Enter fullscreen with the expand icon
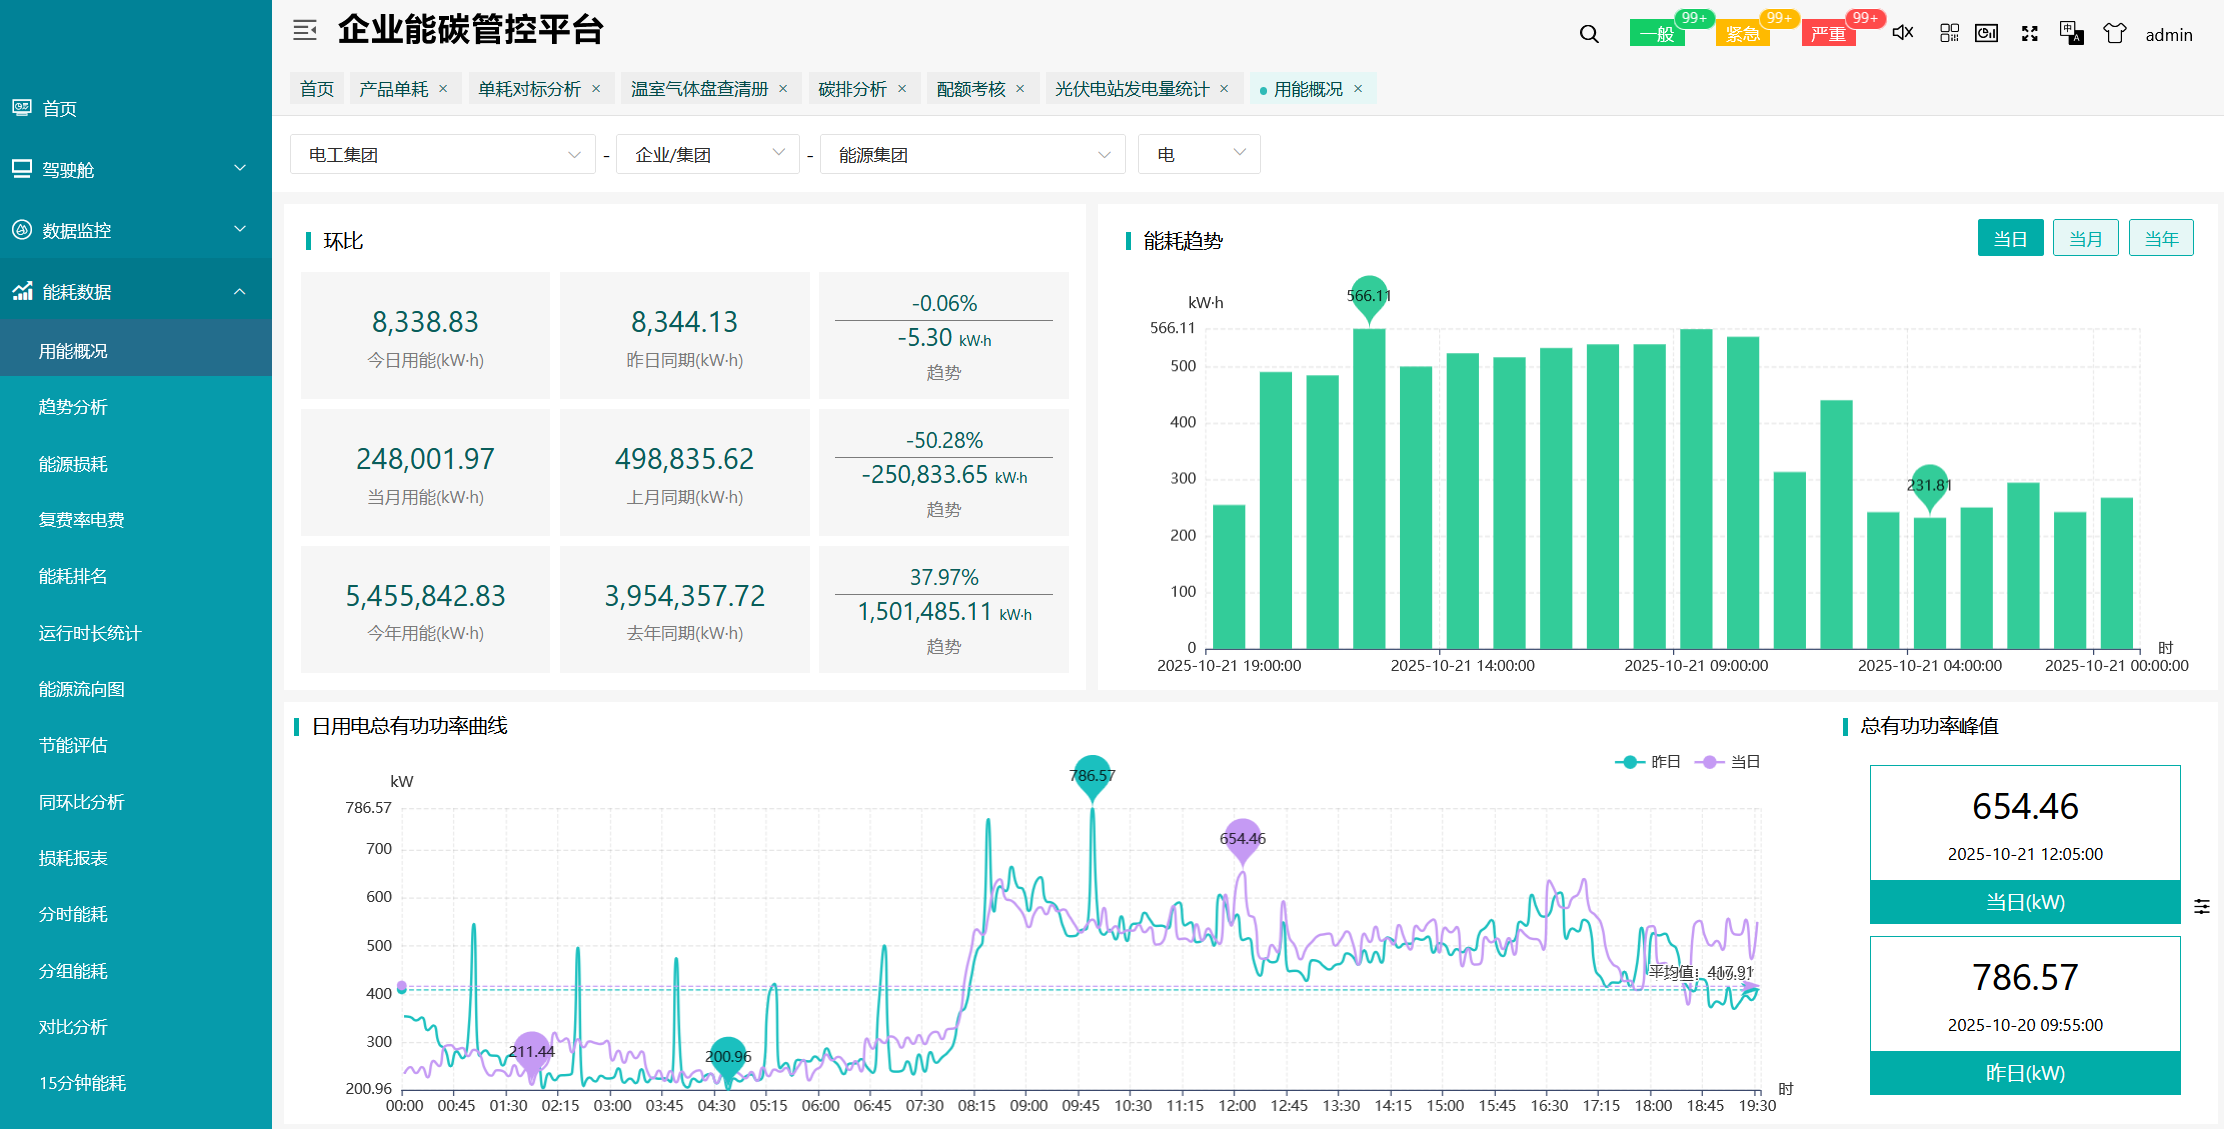2224x1129 pixels. tap(2029, 33)
